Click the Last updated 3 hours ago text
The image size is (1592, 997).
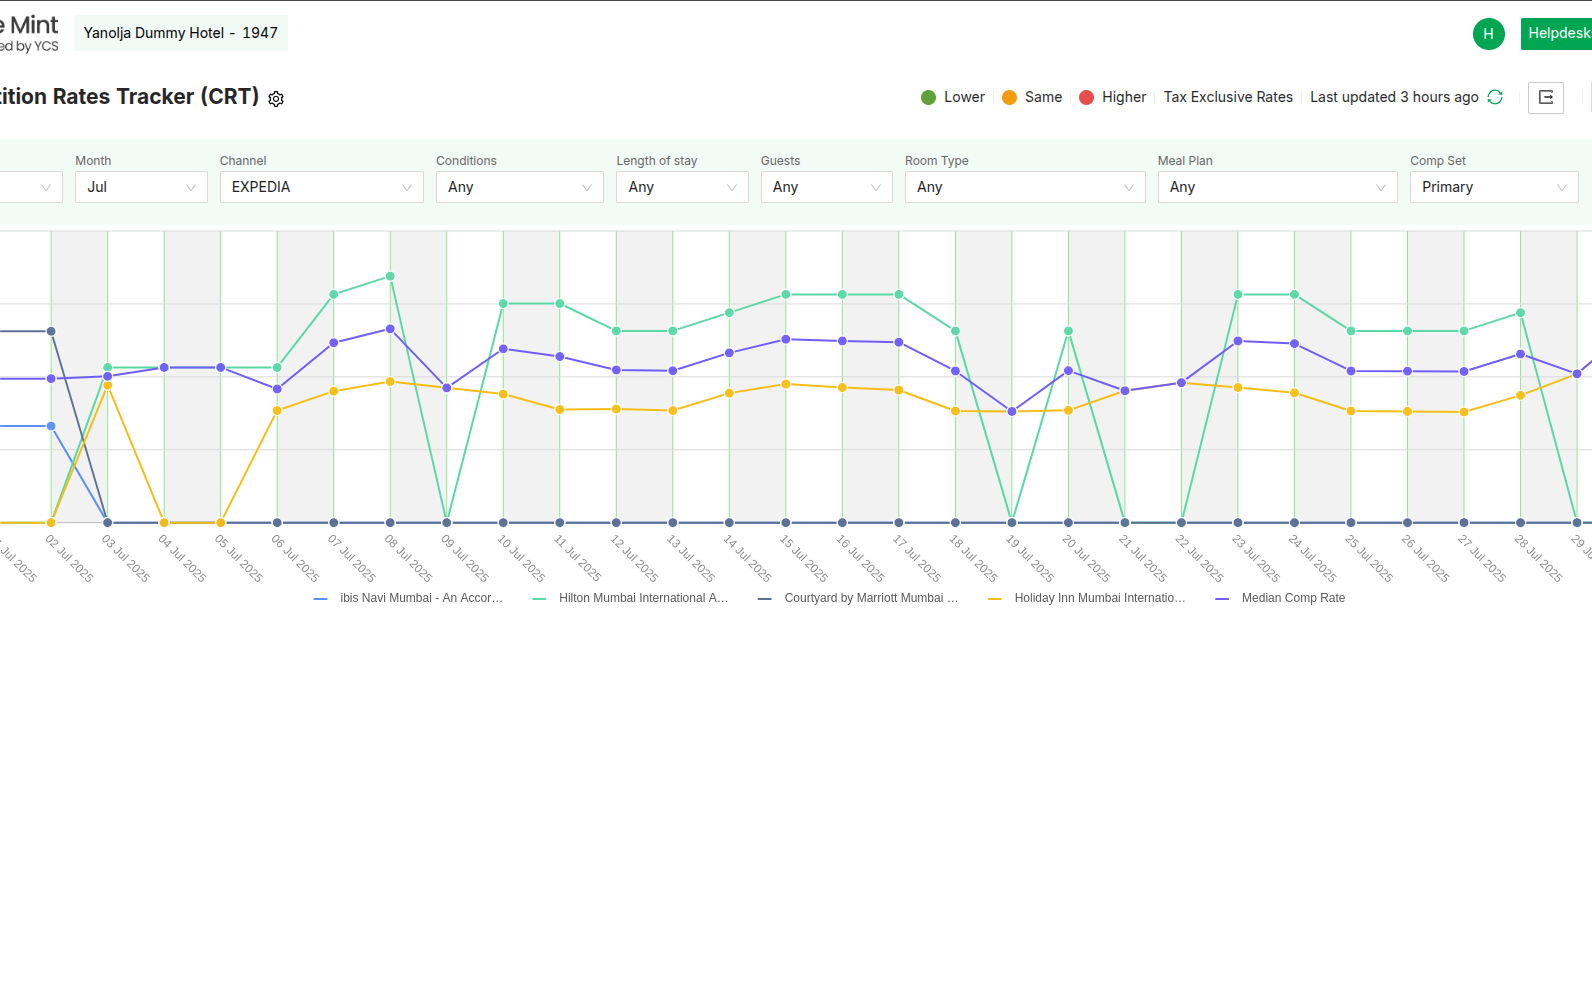[1394, 97]
